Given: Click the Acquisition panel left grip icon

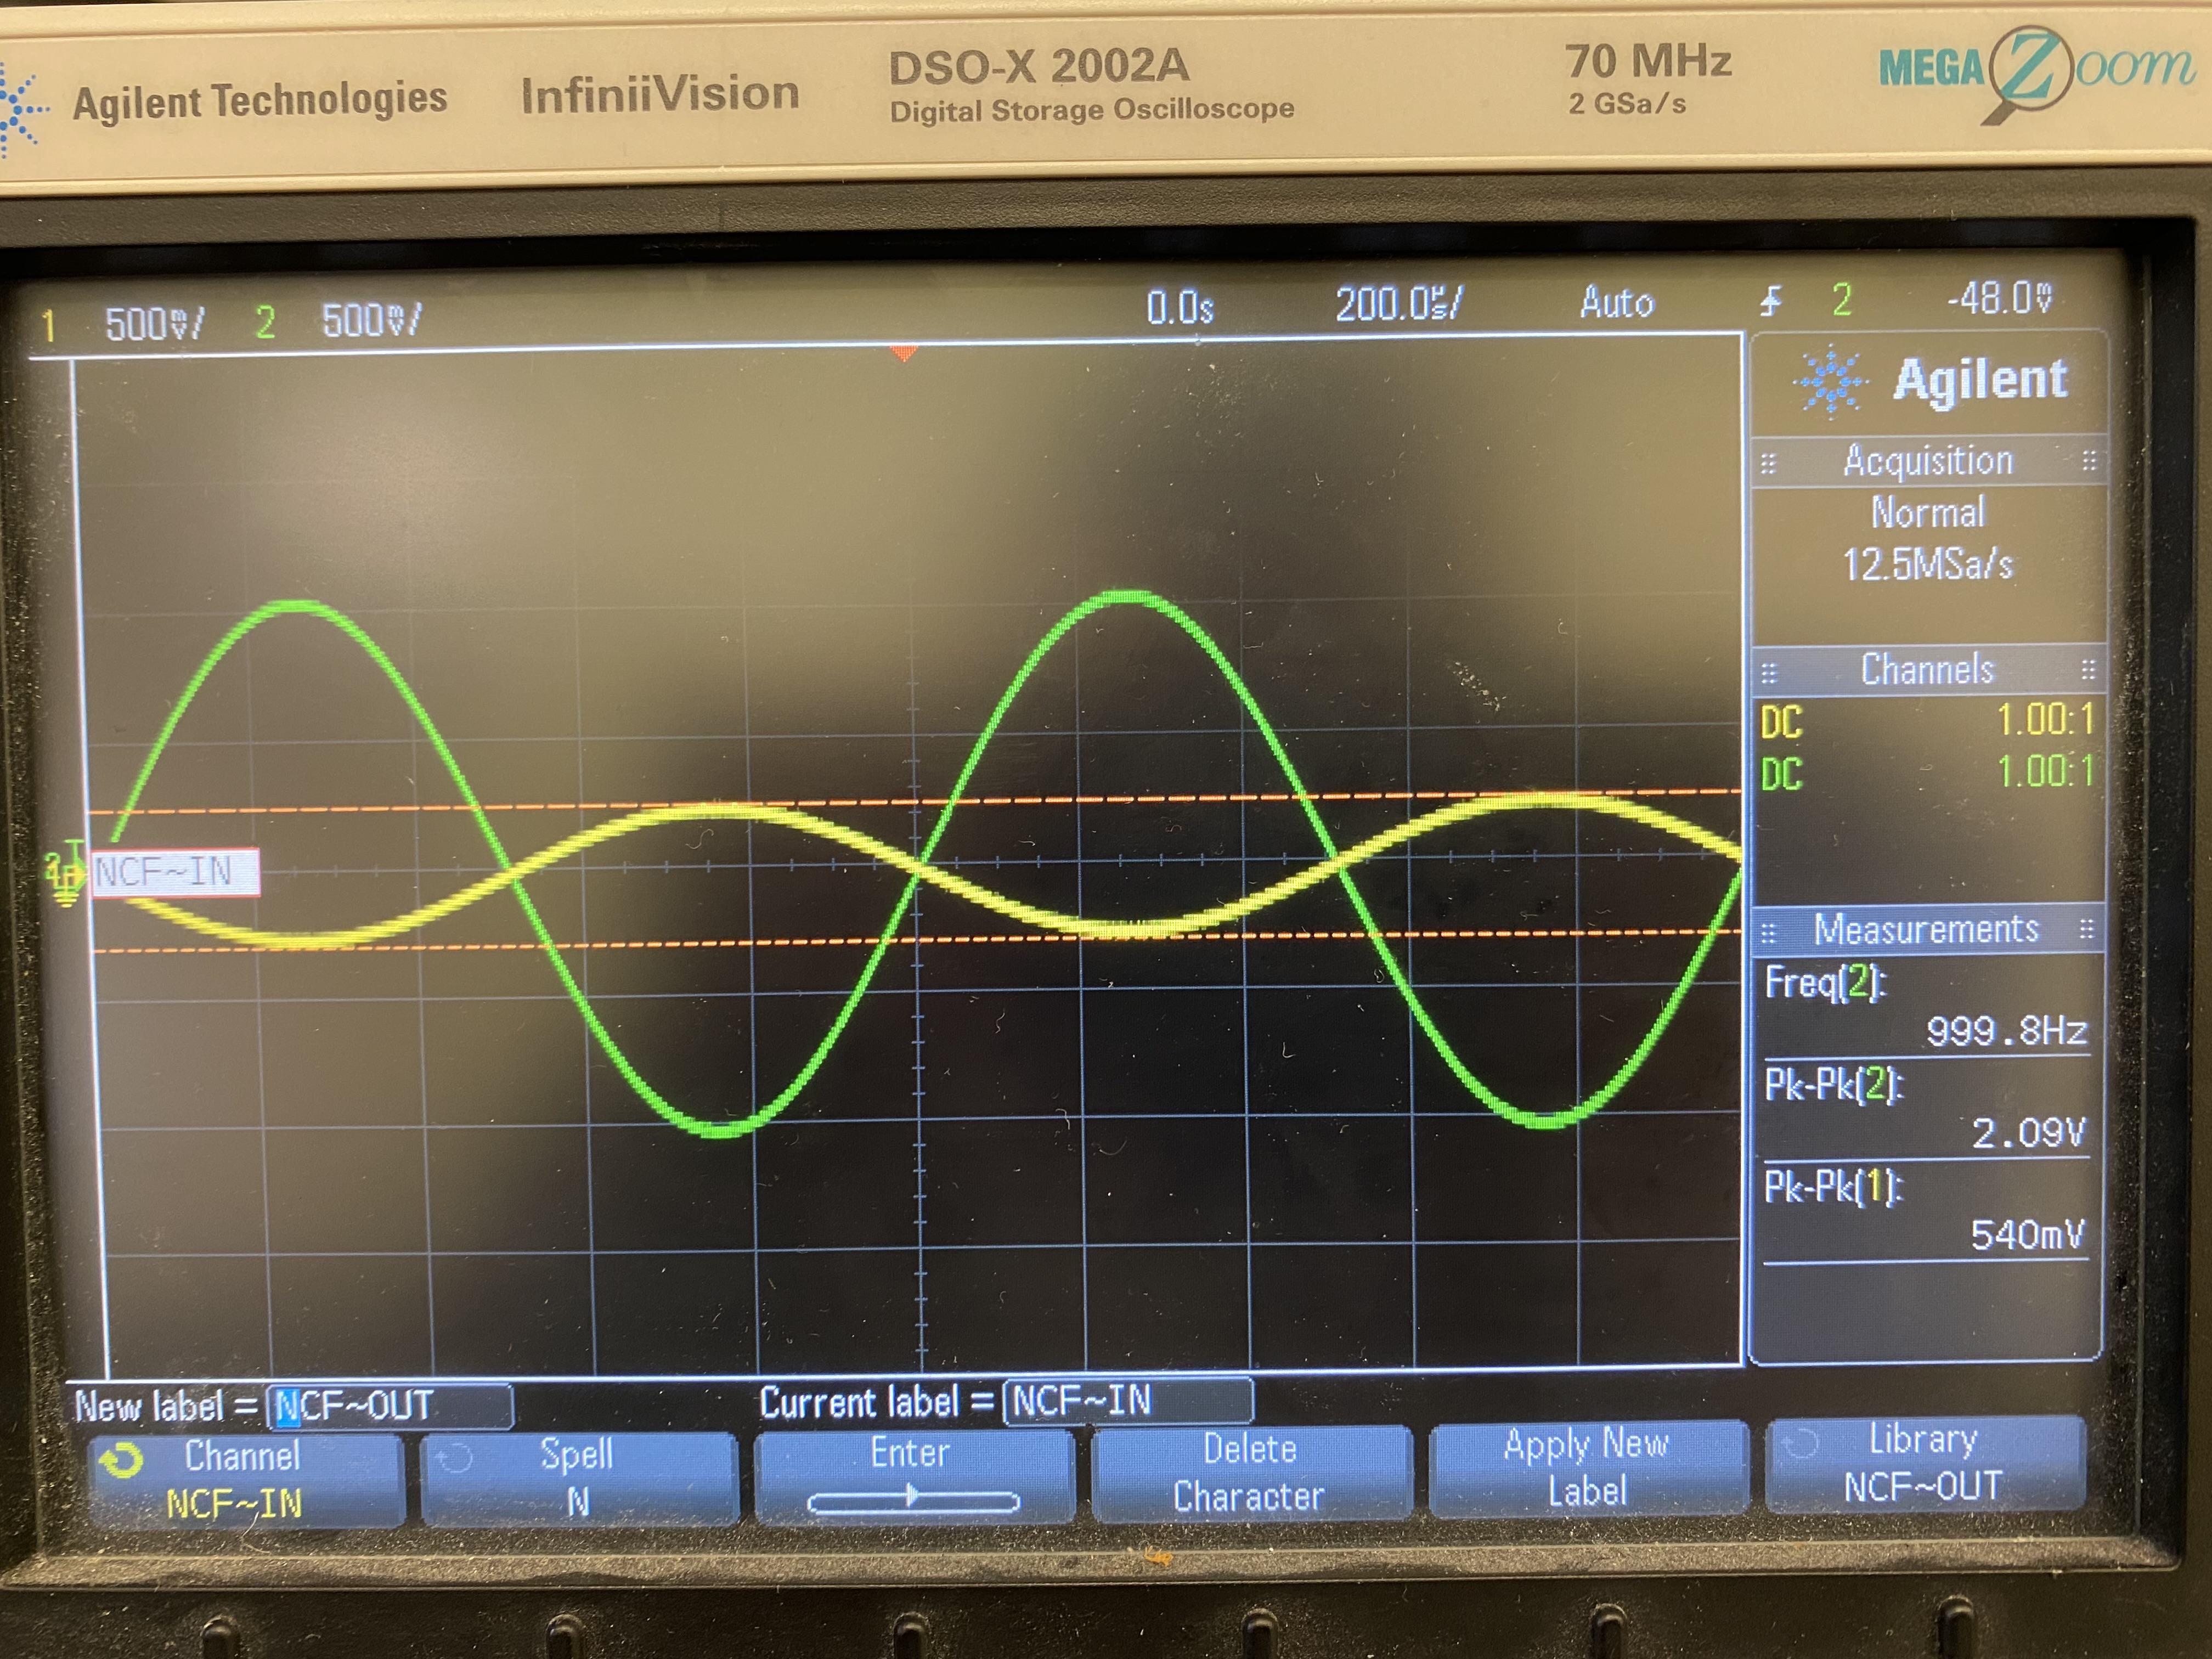Looking at the screenshot, I should (x=1768, y=464).
